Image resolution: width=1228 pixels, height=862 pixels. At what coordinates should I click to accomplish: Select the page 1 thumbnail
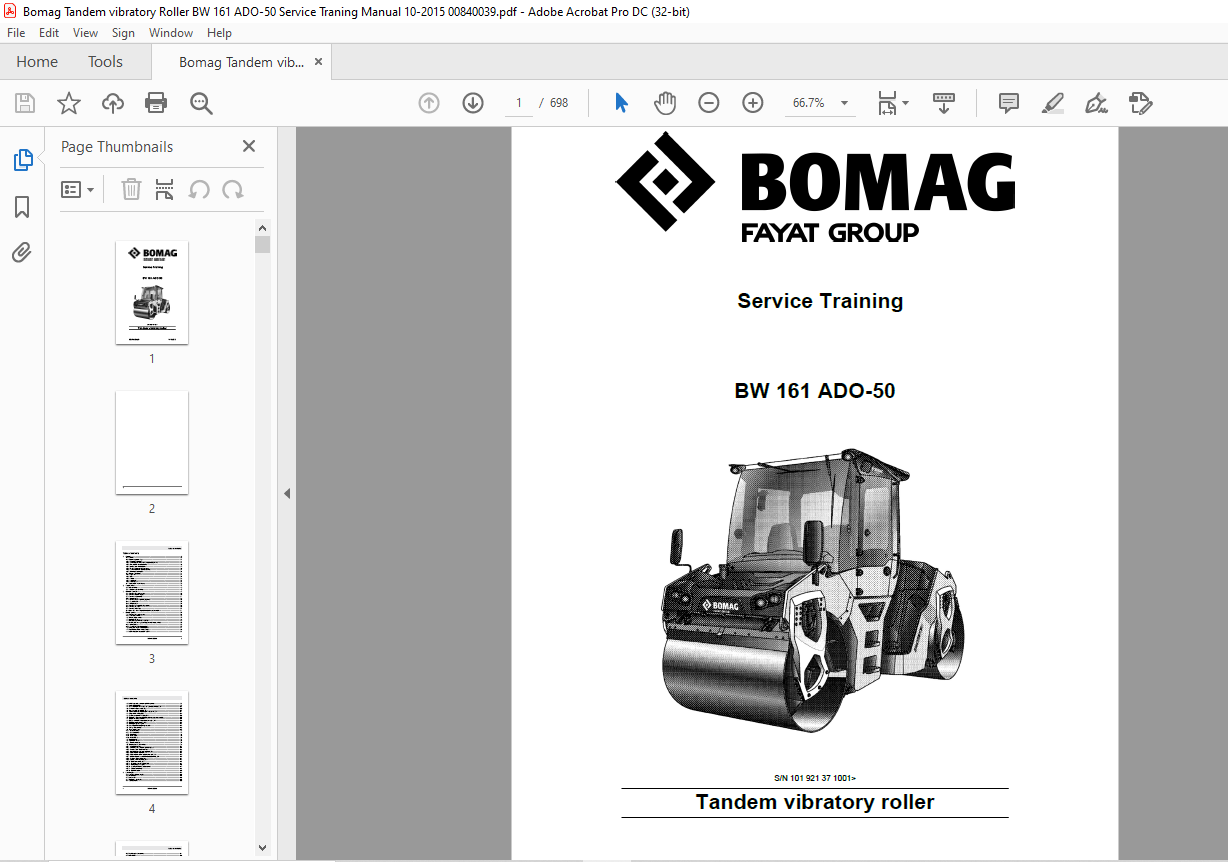152,292
